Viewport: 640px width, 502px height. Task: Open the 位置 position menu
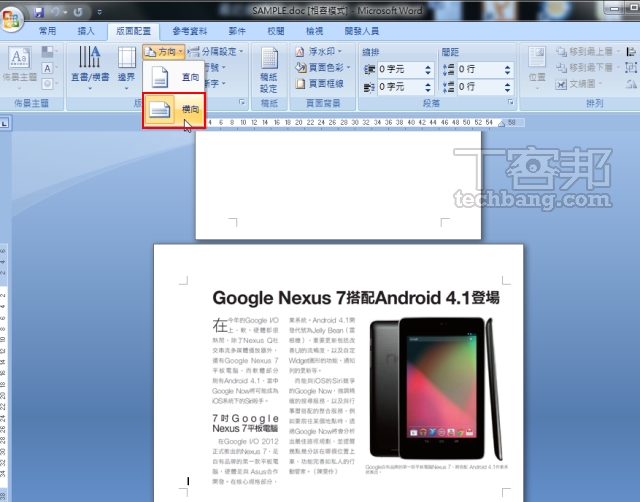click(537, 69)
